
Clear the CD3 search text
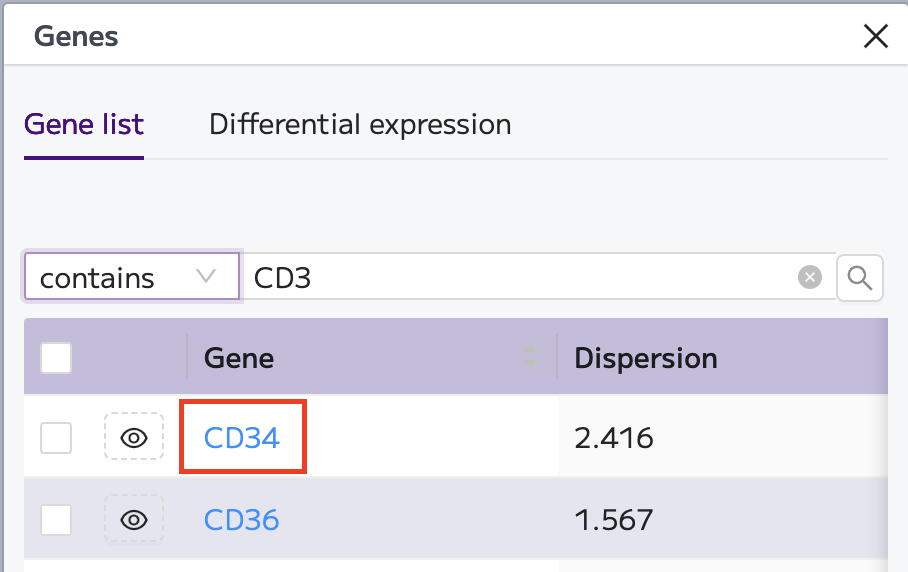coord(810,277)
